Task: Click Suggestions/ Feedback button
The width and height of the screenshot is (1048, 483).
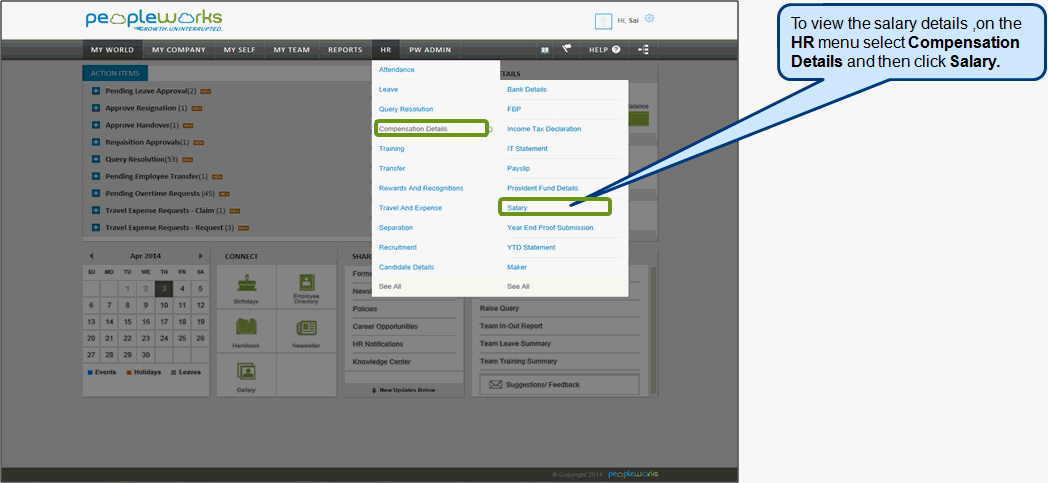Action: coord(559,384)
